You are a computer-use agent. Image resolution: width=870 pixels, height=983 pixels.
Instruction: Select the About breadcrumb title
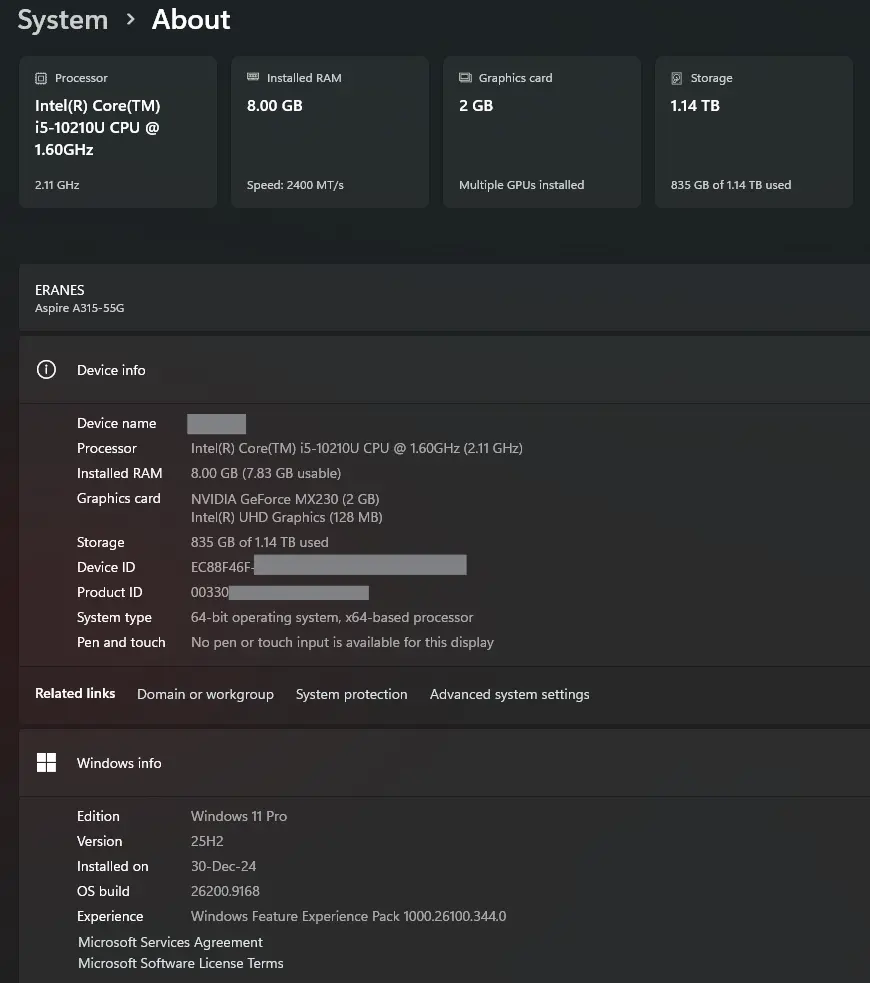[x=191, y=20]
